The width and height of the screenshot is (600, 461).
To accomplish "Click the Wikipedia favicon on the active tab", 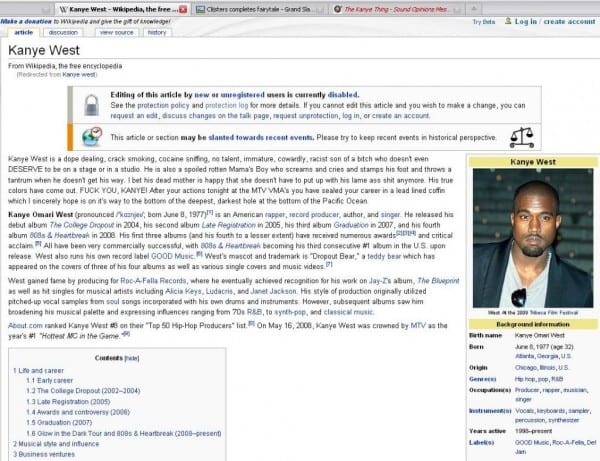I will click(x=64, y=10).
